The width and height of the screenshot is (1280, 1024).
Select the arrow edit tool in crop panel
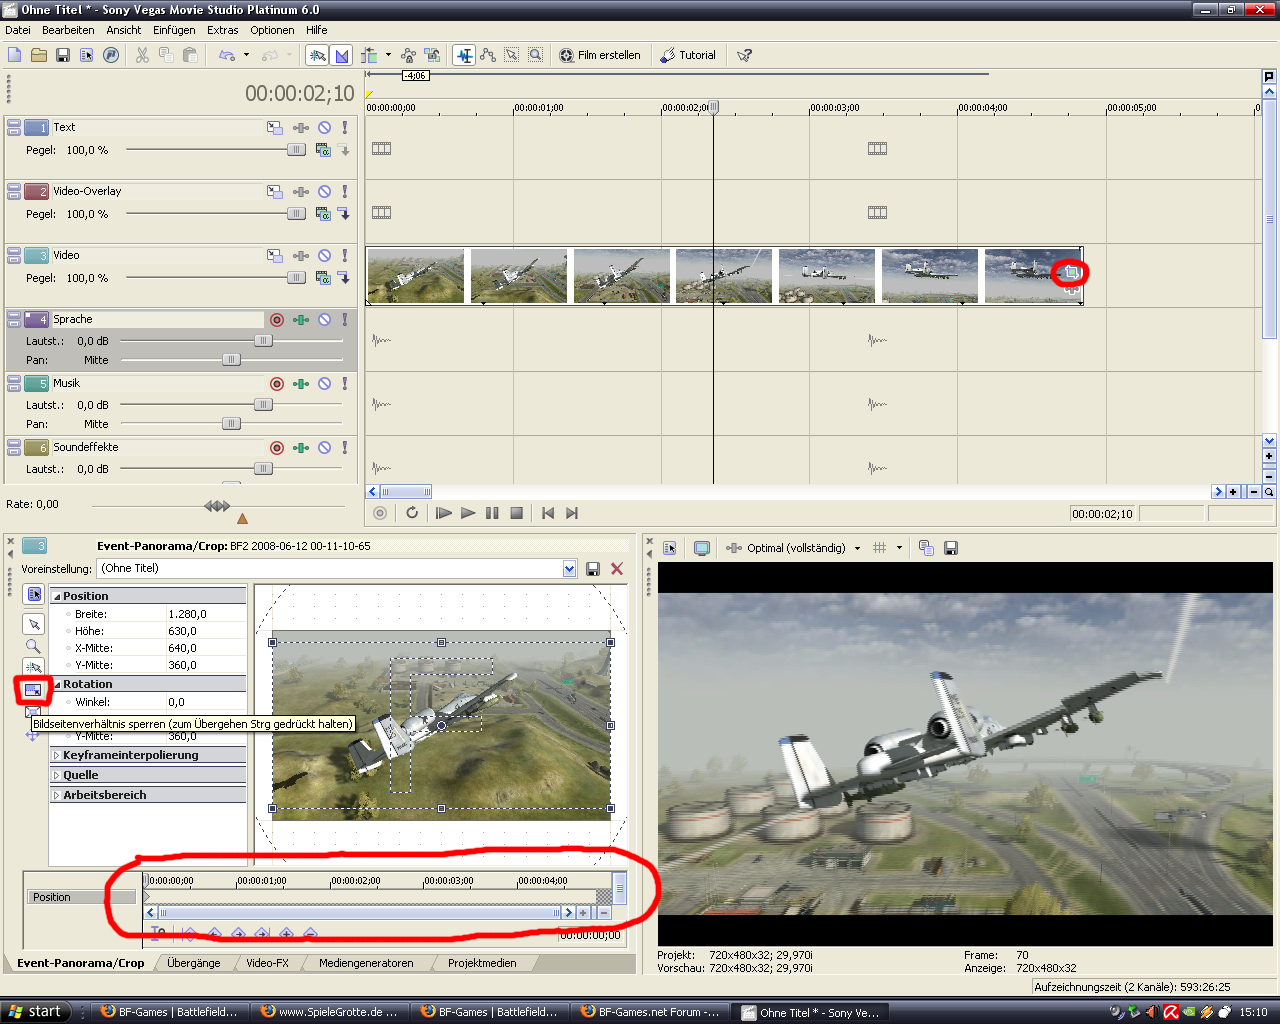(x=33, y=624)
